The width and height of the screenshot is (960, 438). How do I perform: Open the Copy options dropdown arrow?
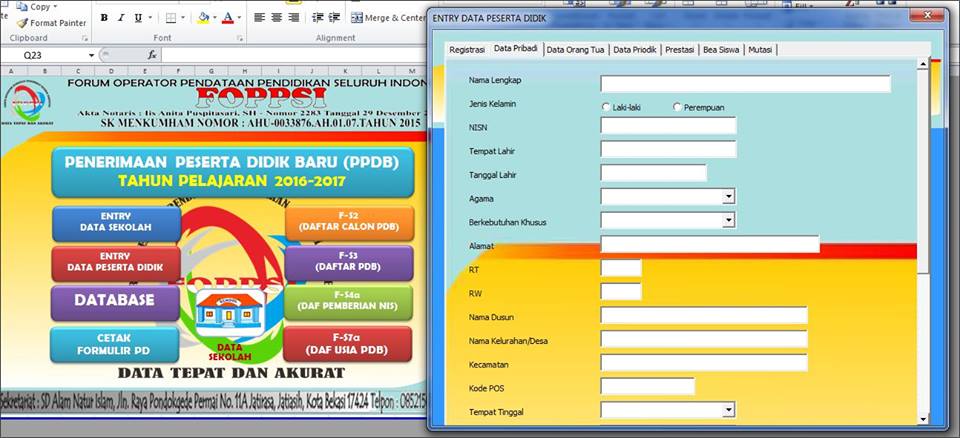[55, 7]
